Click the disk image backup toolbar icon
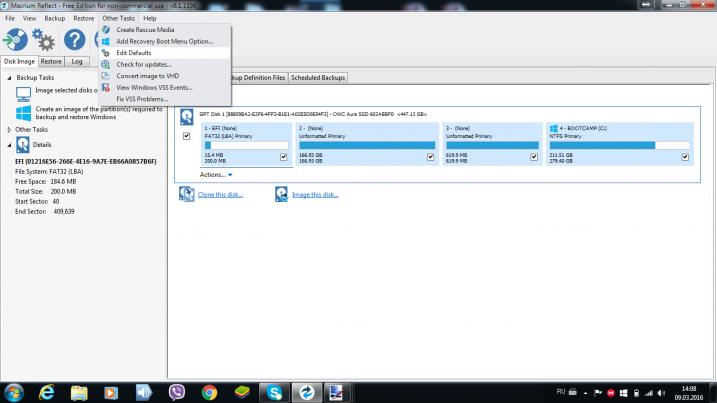This screenshot has width=717, height=403. pos(16,40)
